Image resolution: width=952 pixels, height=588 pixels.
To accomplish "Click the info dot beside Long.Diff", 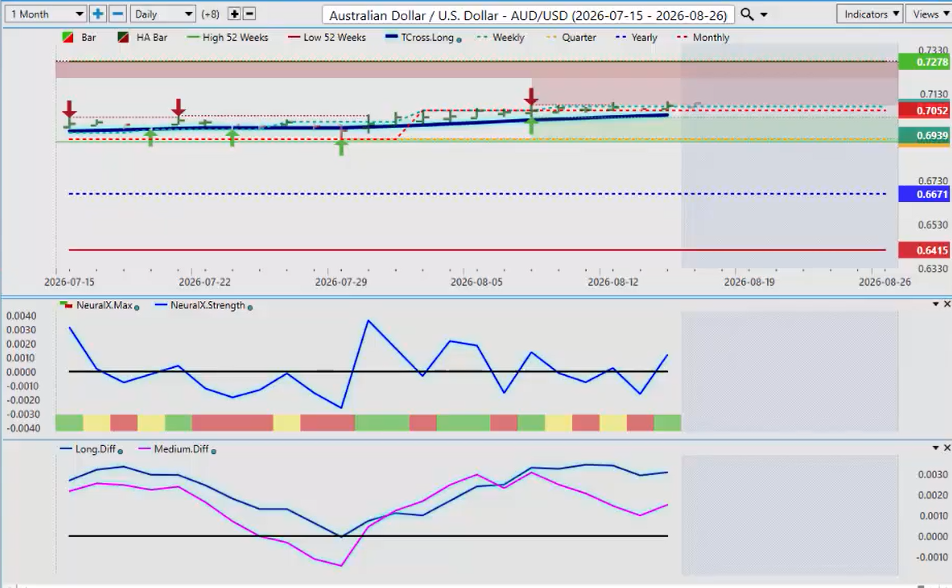I will click(120, 451).
